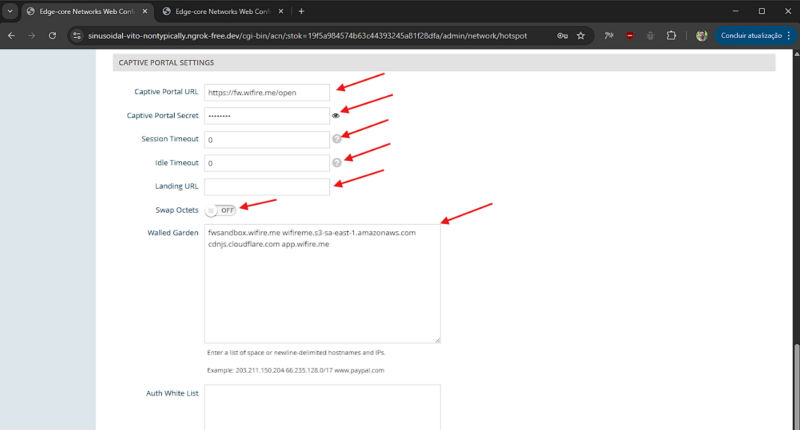Click inside the Walled Garden textarea

(x=322, y=284)
